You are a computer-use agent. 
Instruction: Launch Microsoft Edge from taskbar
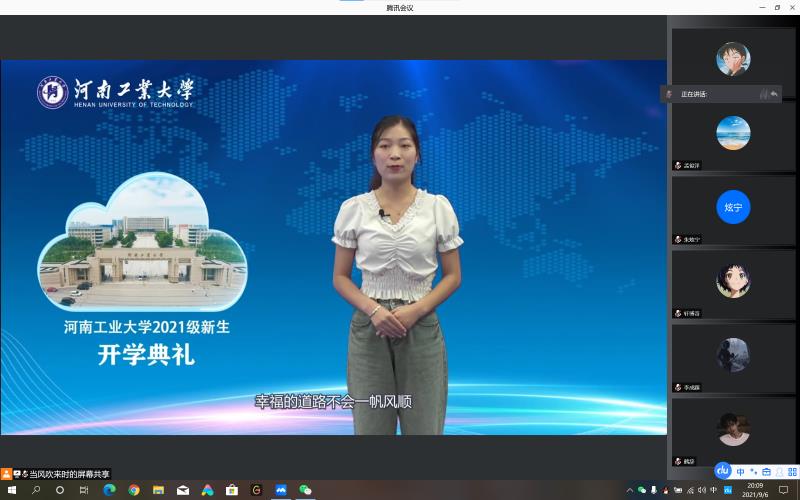tap(109, 490)
